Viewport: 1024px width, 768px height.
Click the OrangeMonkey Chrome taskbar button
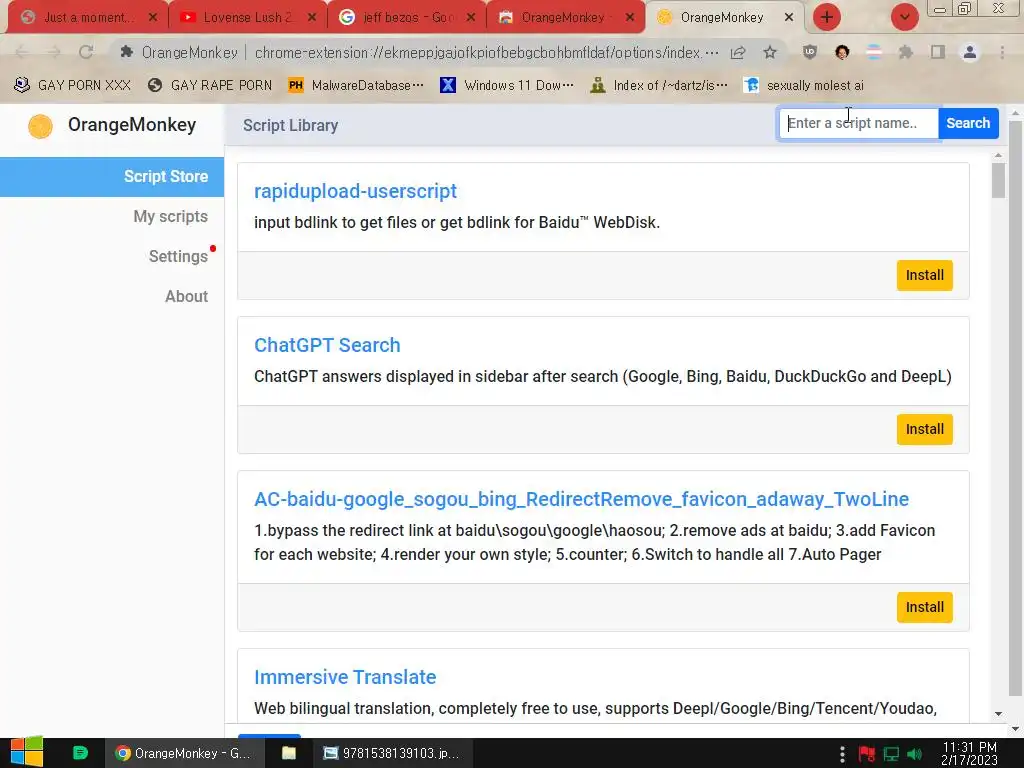click(184, 753)
